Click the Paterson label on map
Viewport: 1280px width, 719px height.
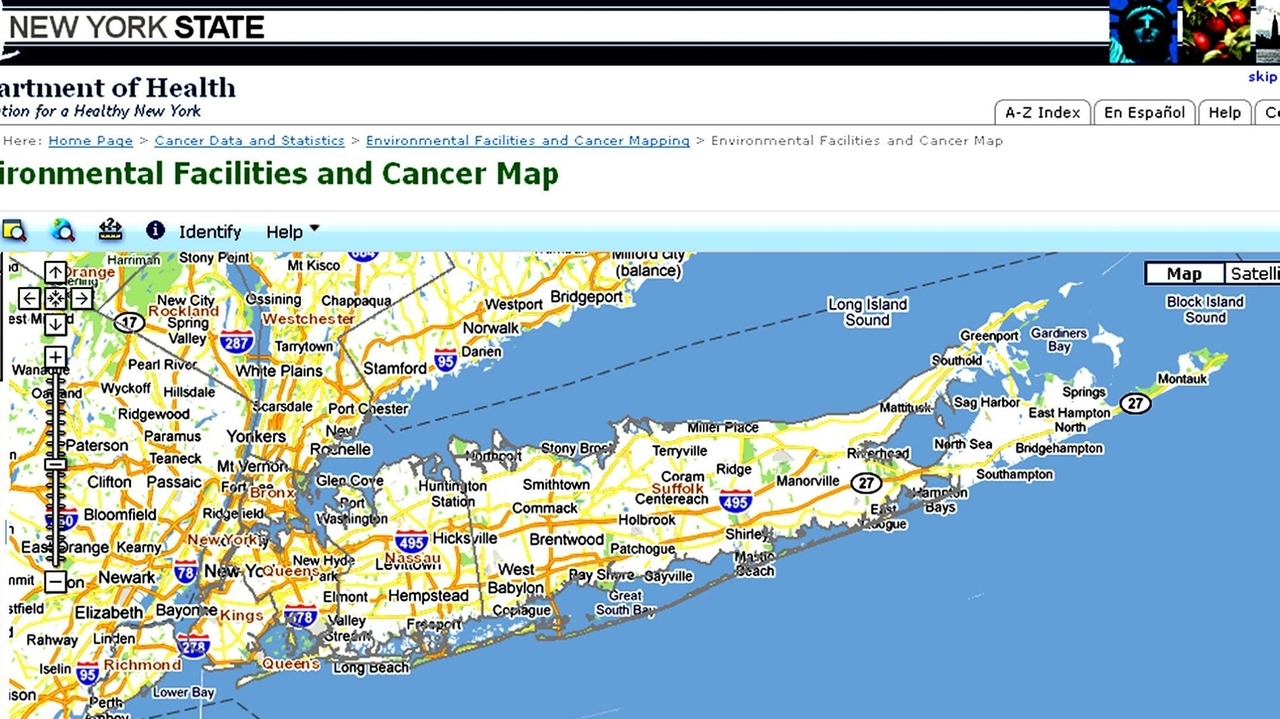click(x=97, y=446)
